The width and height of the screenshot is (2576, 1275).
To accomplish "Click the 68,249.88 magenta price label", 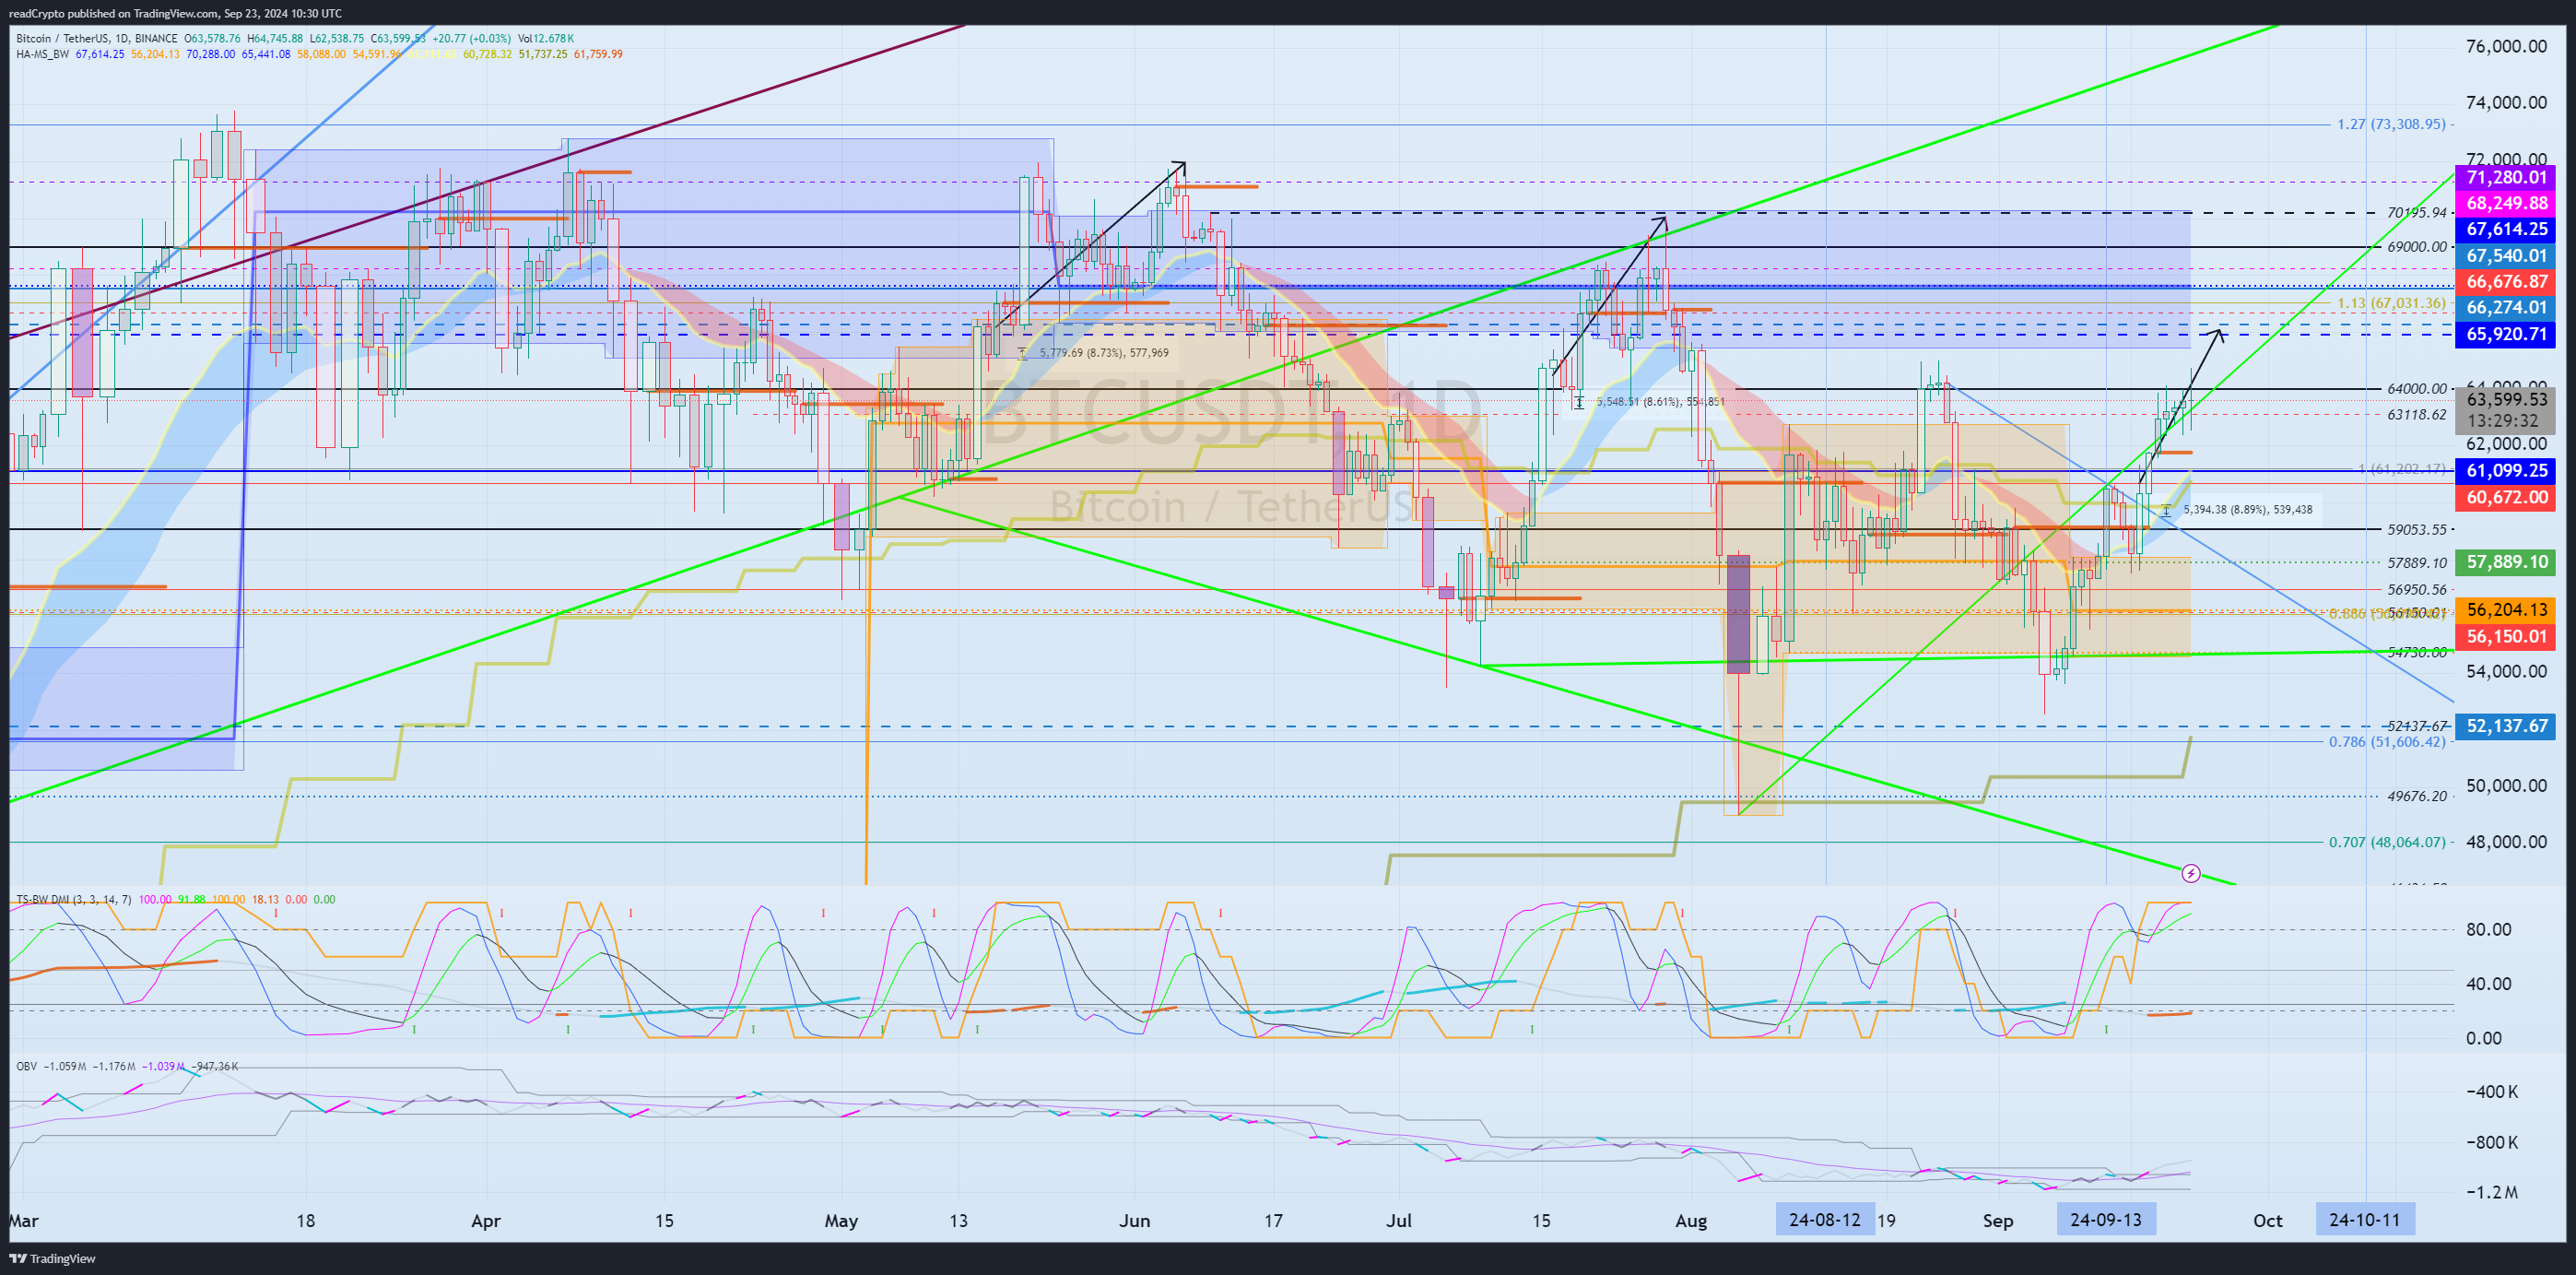I will (2505, 203).
